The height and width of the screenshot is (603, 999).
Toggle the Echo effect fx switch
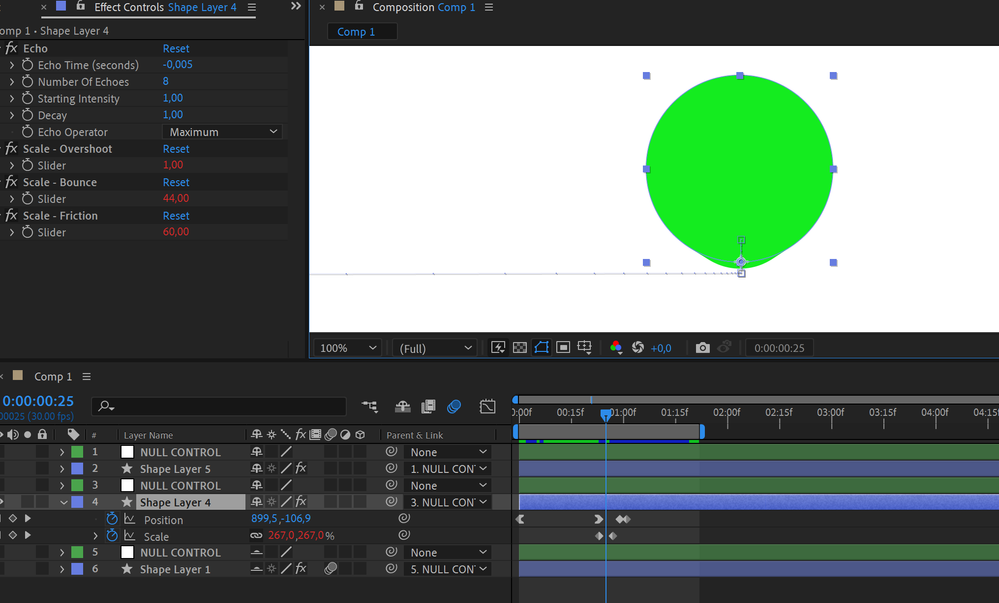[11, 48]
